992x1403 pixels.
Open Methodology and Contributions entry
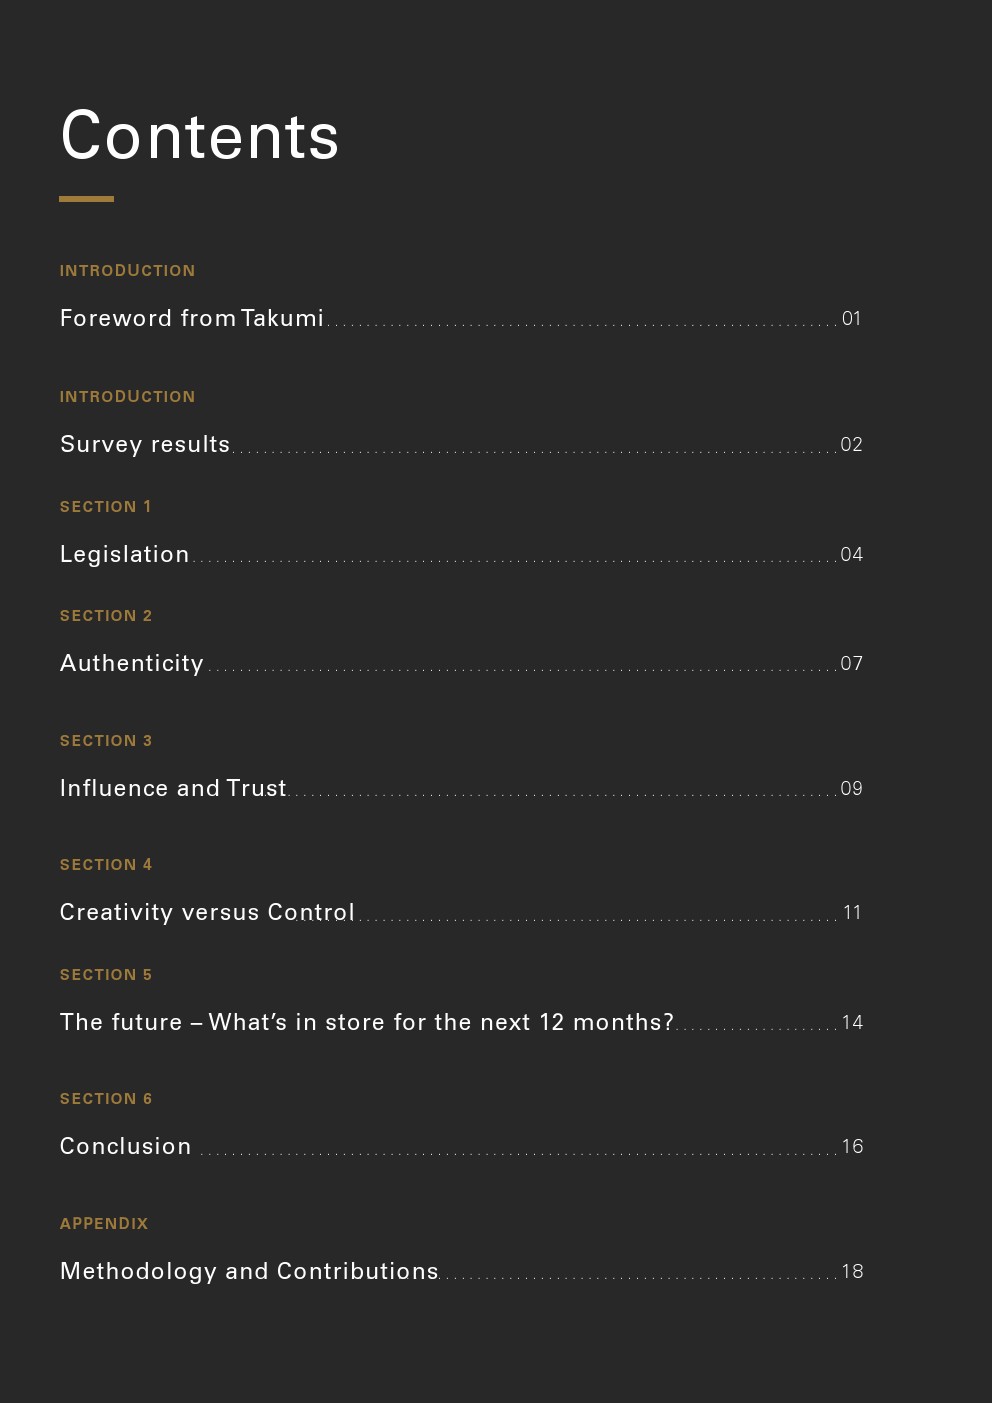(x=249, y=1271)
